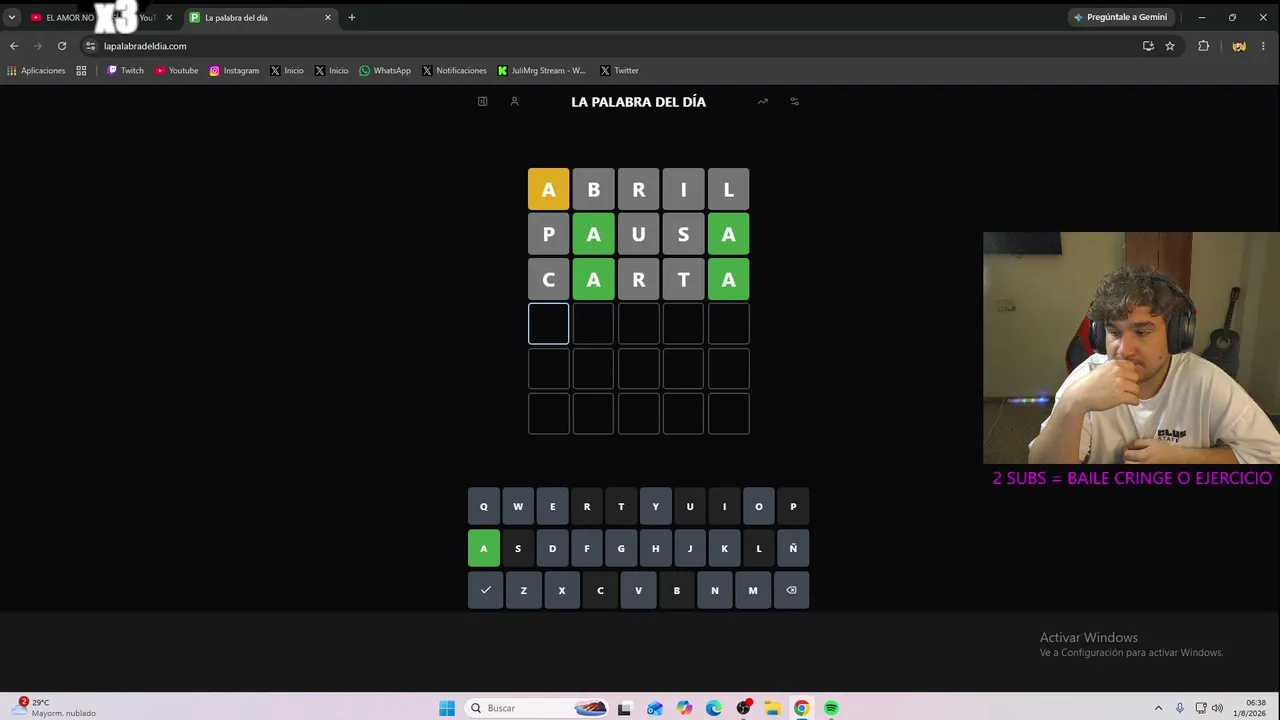Install the site as an app icon
Viewport: 1280px width, 720px height.
[x=1148, y=46]
